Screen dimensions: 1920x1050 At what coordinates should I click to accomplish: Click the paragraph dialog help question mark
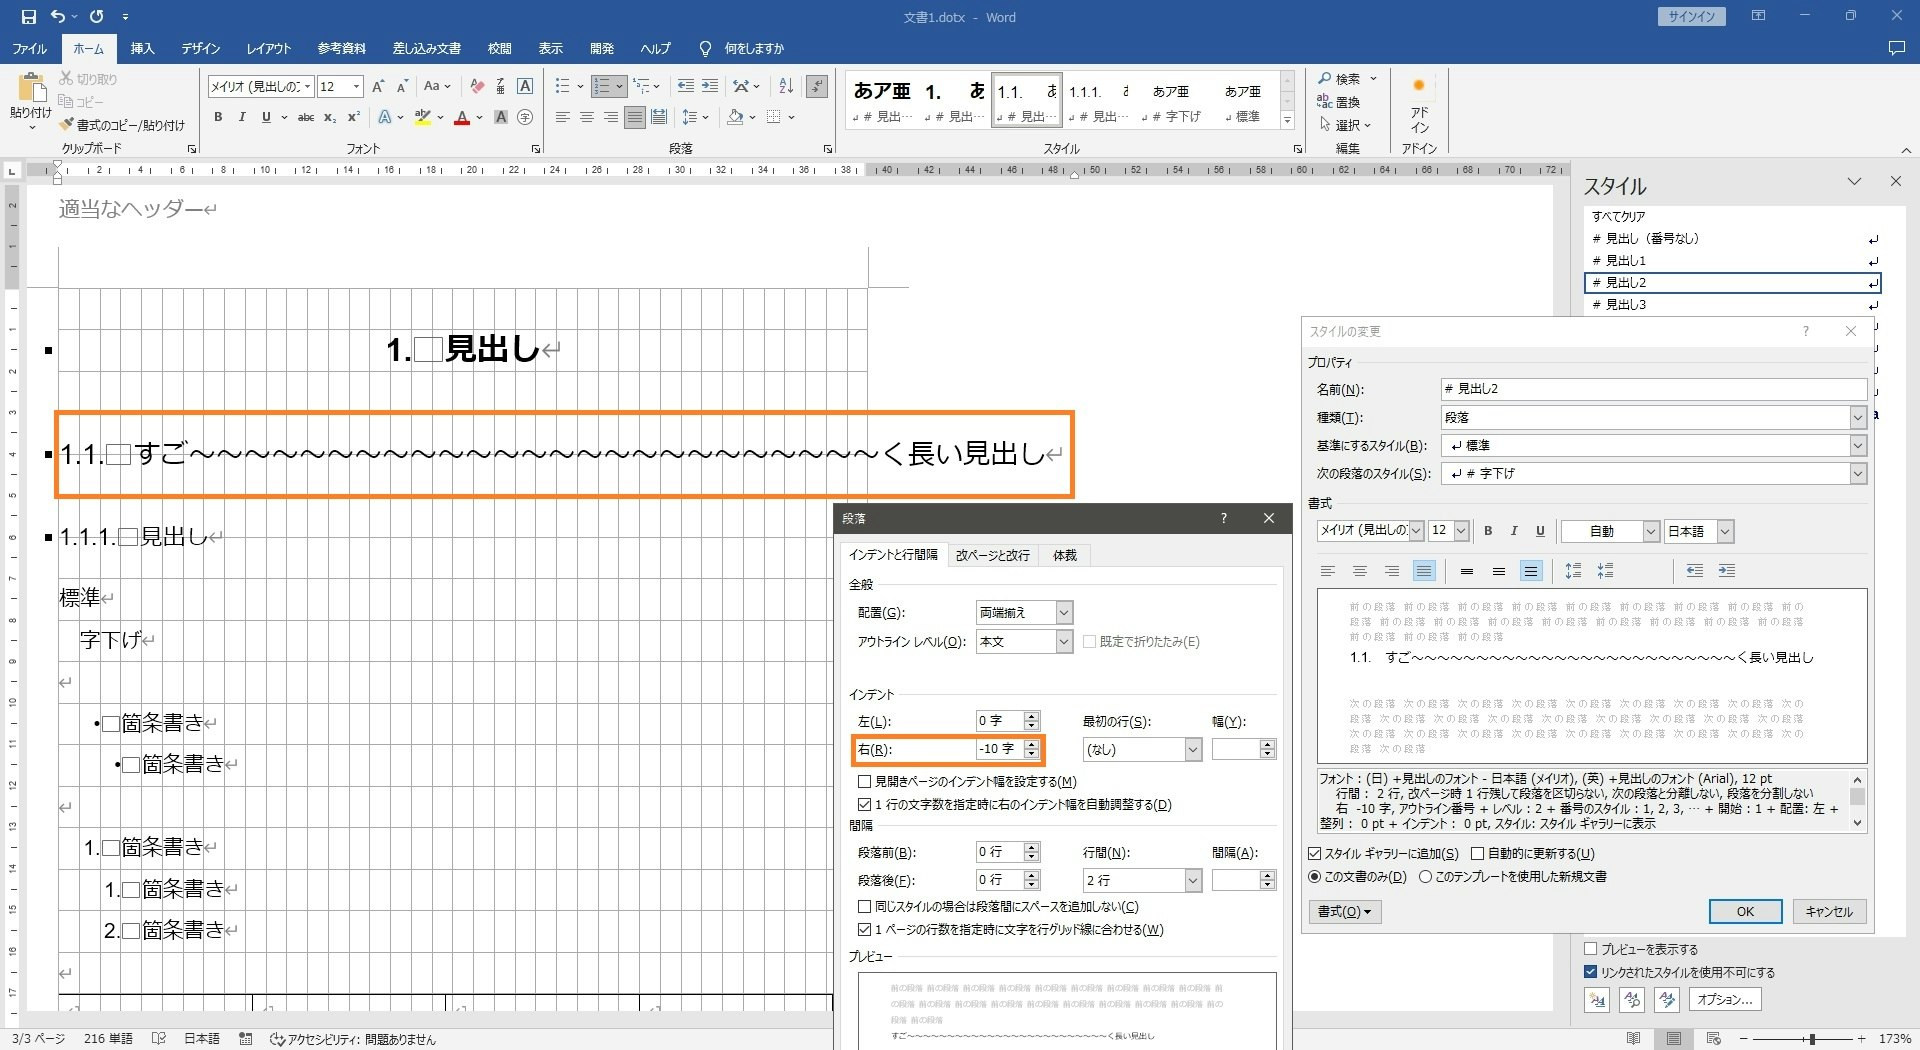(x=1223, y=518)
